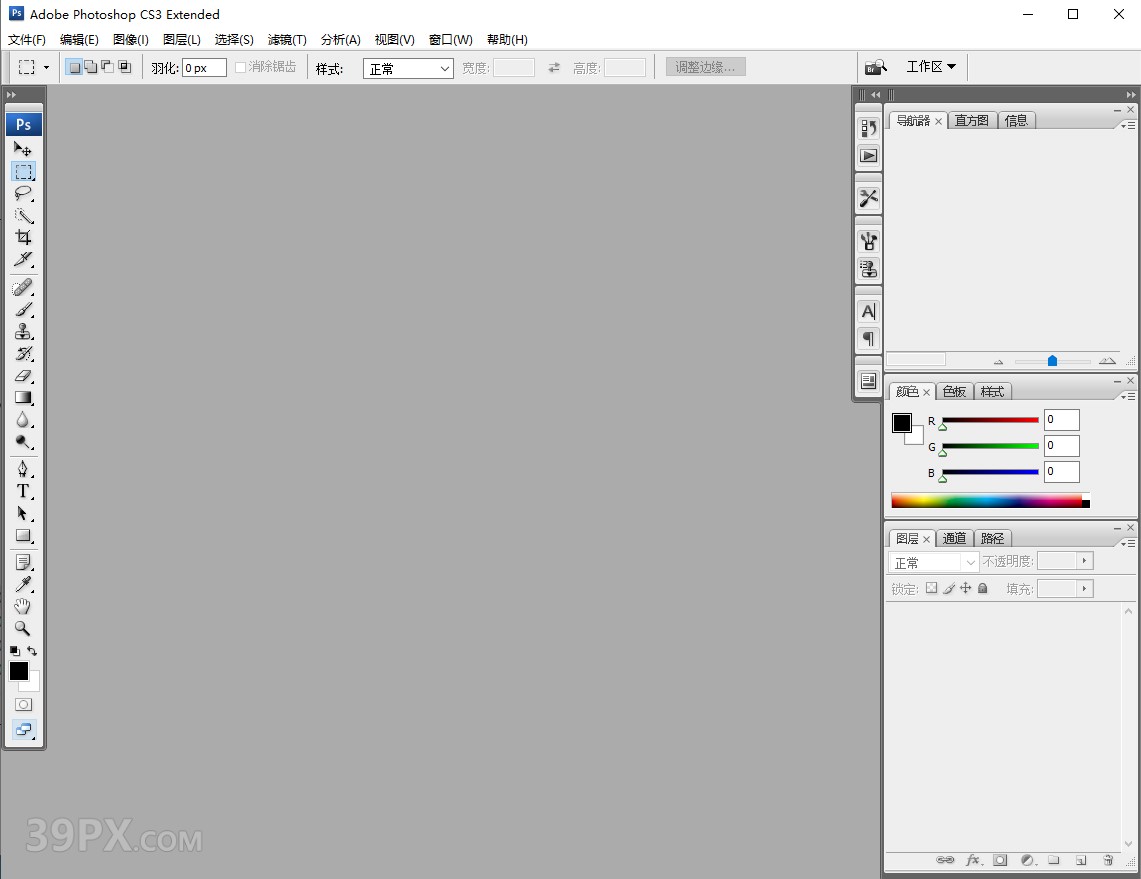Select the Horizontal Type tool

click(24, 491)
